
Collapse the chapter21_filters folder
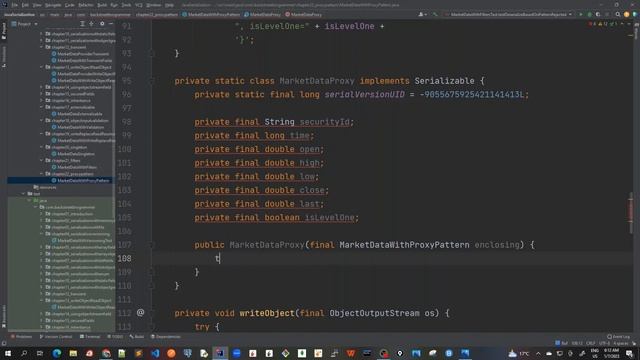[x=42, y=160]
